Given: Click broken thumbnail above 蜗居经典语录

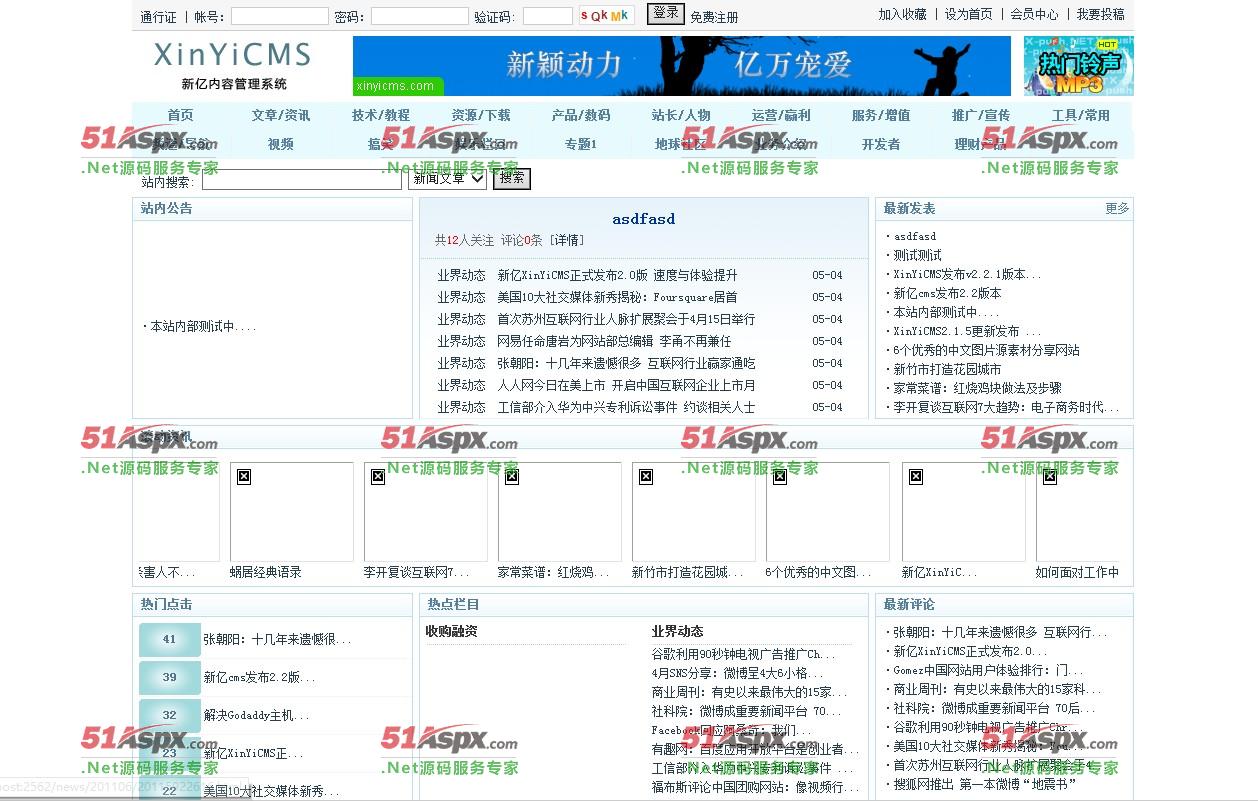Looking at the screenshot, I should point(292,512).
